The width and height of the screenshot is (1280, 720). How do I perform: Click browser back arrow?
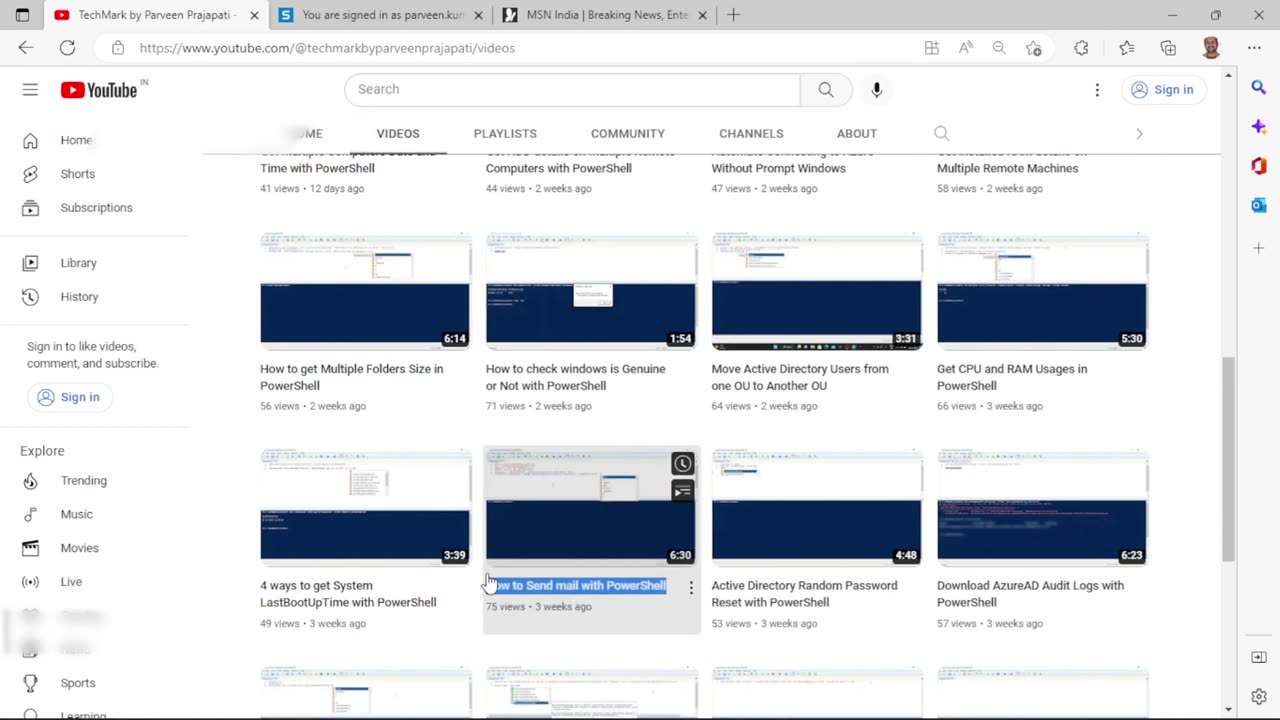[26, 48]
